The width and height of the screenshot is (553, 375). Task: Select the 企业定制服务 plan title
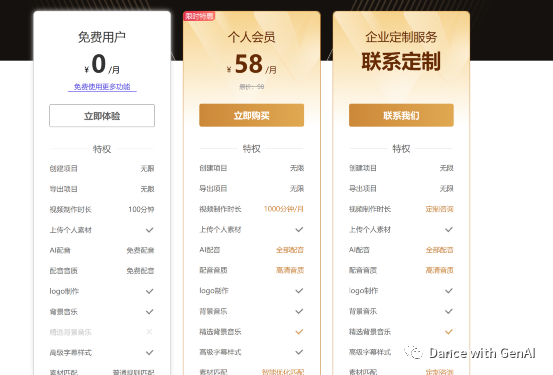(401, 37)
